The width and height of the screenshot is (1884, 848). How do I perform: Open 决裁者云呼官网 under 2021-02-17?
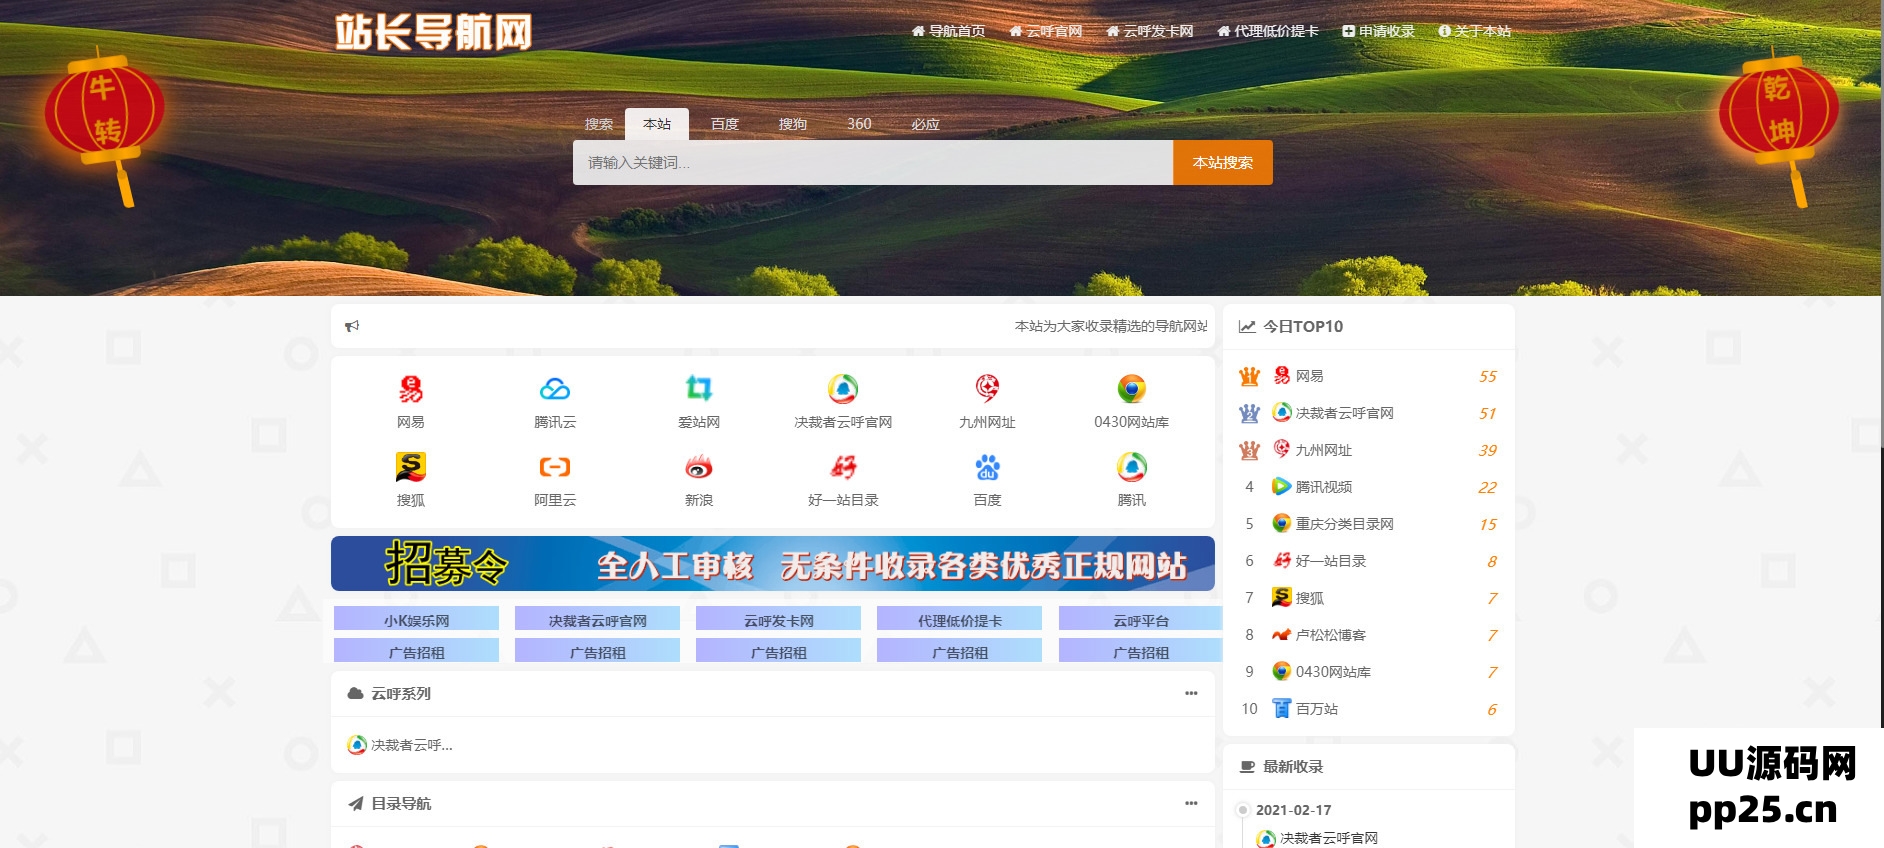click(x=1318, y=838)
